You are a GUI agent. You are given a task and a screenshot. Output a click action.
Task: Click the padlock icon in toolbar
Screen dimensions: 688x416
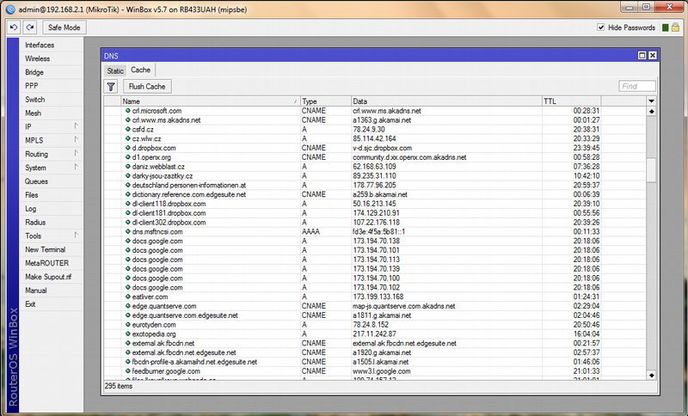coord(675,27)
